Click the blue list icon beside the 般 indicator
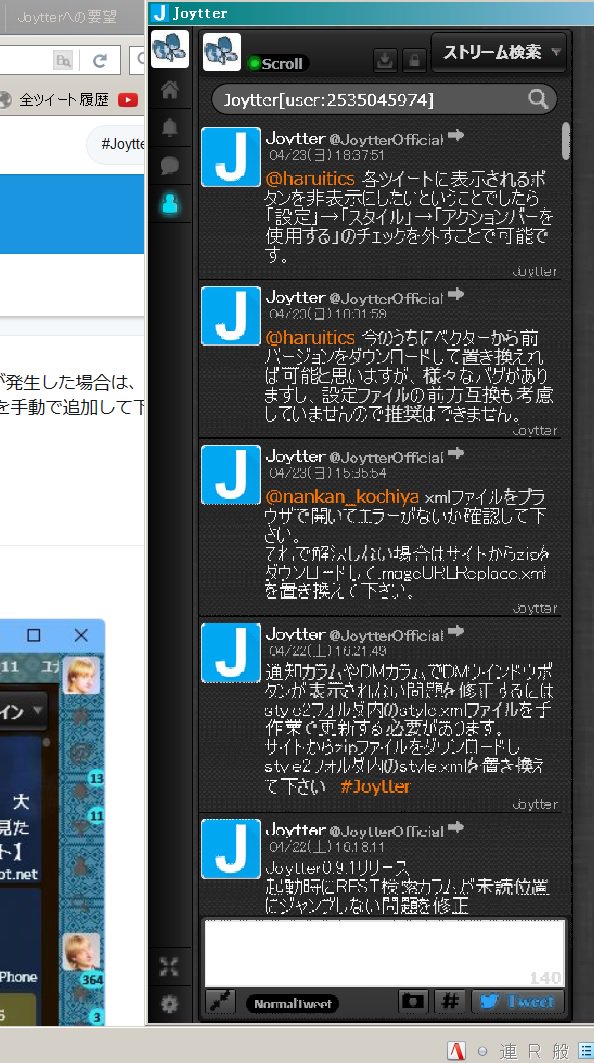594x1063 pixels. click(586, 1051)
